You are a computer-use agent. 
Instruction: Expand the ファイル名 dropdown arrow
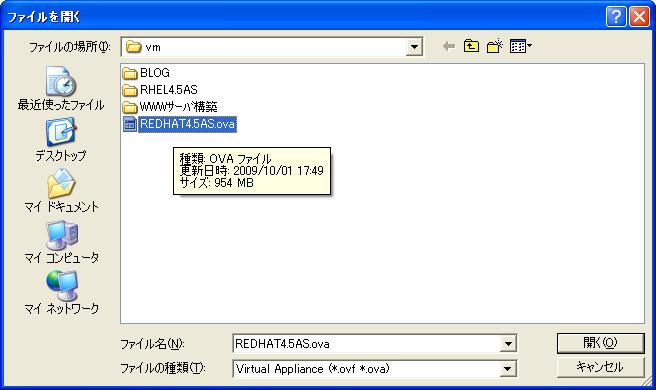(508, 344)
